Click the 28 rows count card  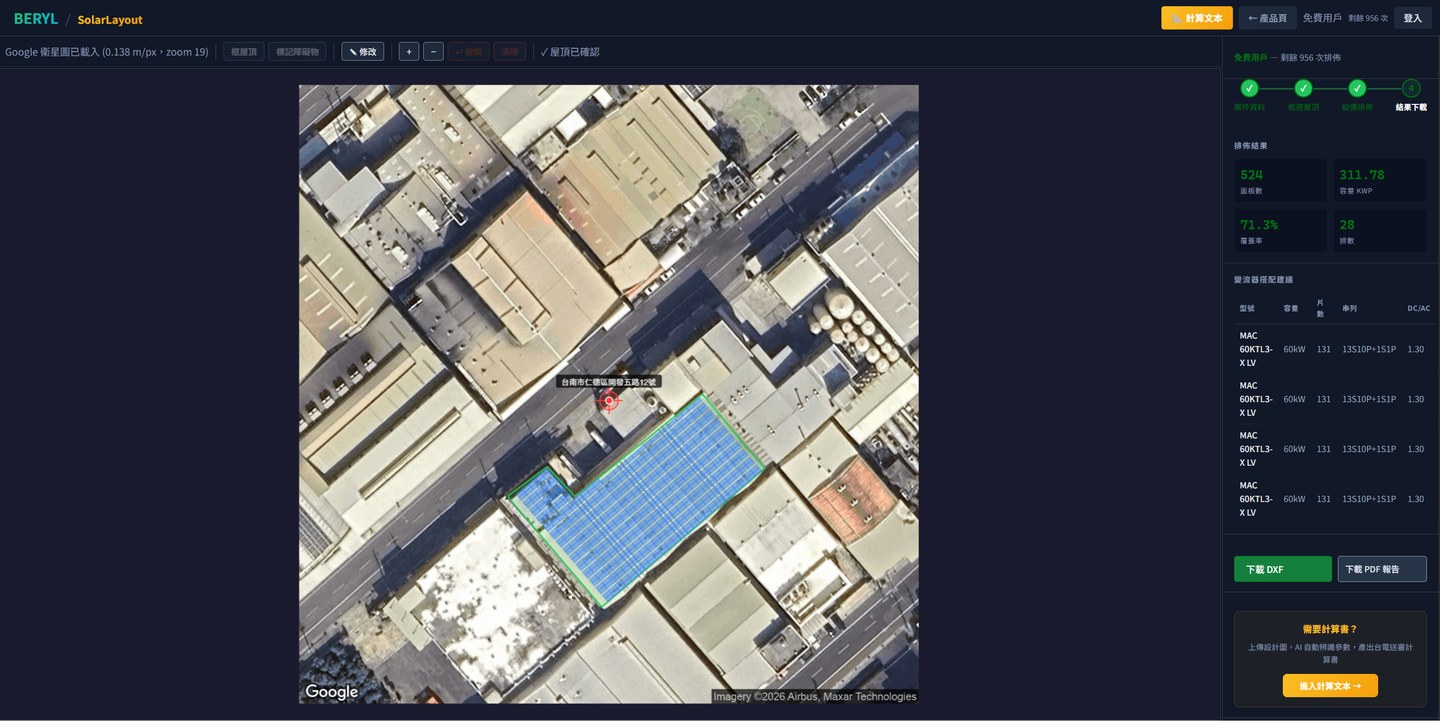(x=1380, y=230)
